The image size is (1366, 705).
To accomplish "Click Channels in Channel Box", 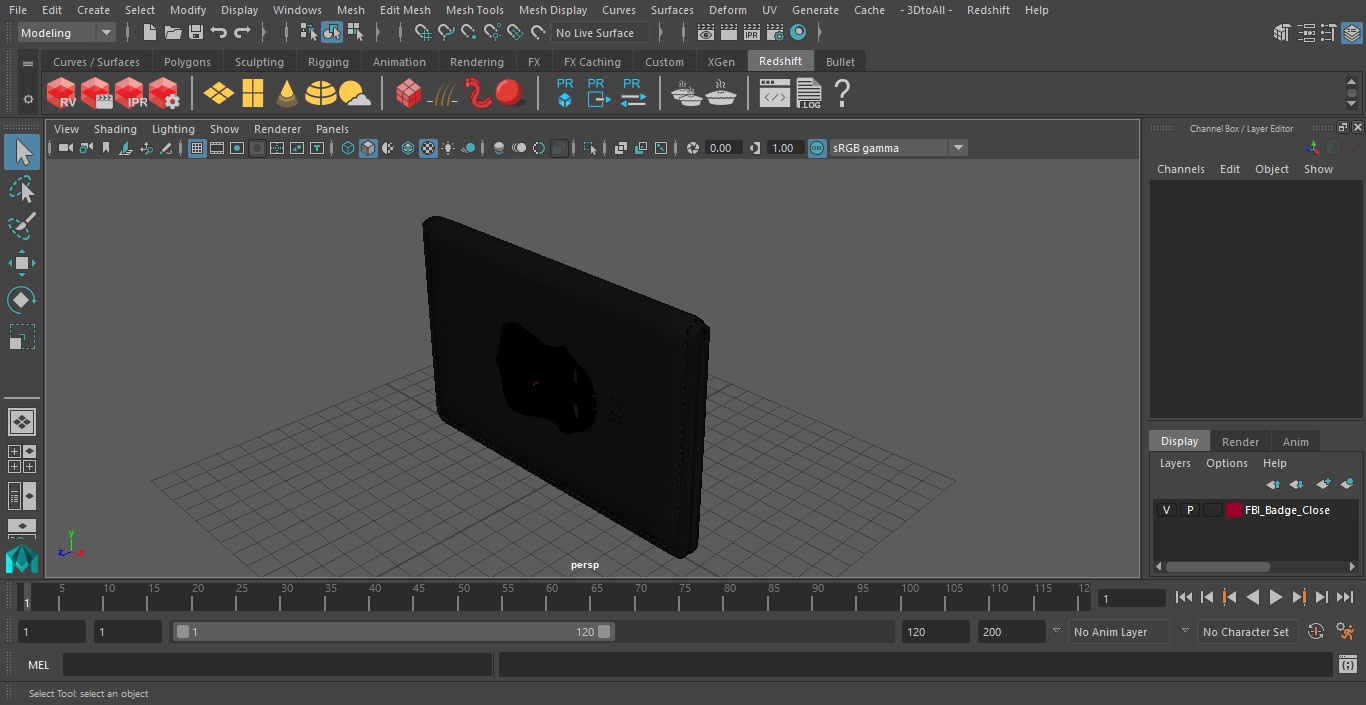I will (x=1180, y=169).
